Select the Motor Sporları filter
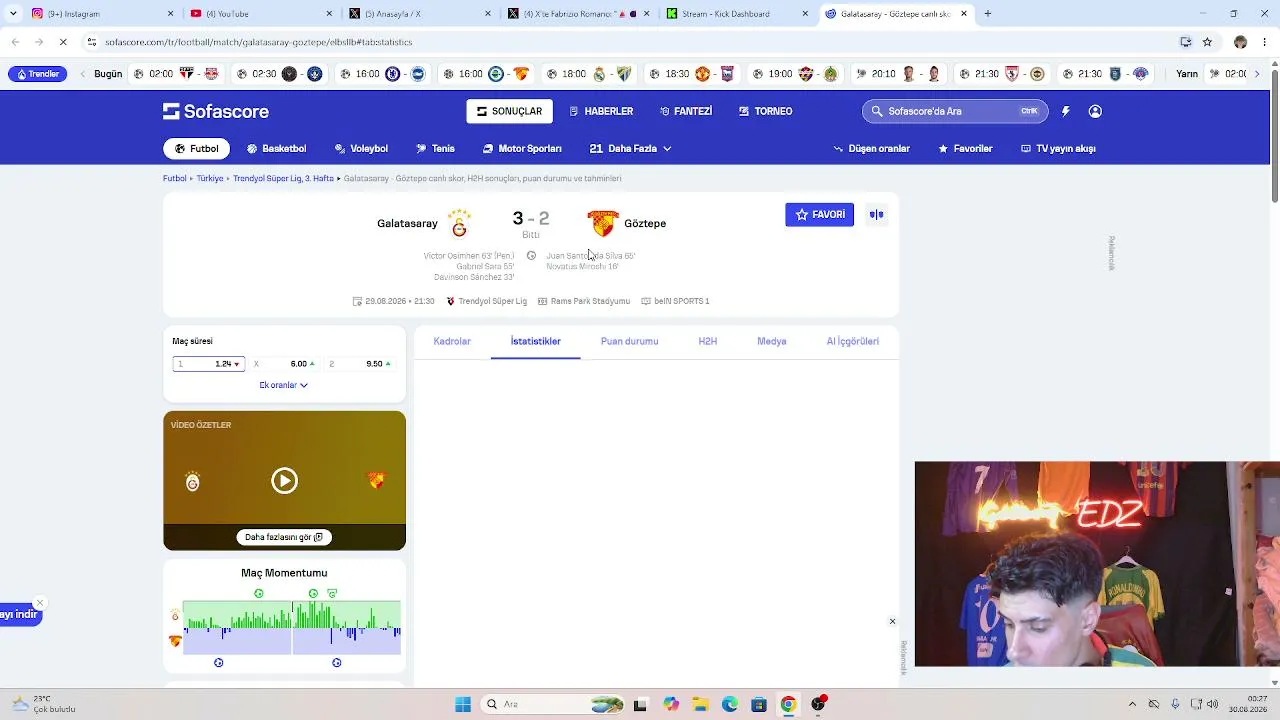The image size is (1280, 720). (x=522, y=149)
